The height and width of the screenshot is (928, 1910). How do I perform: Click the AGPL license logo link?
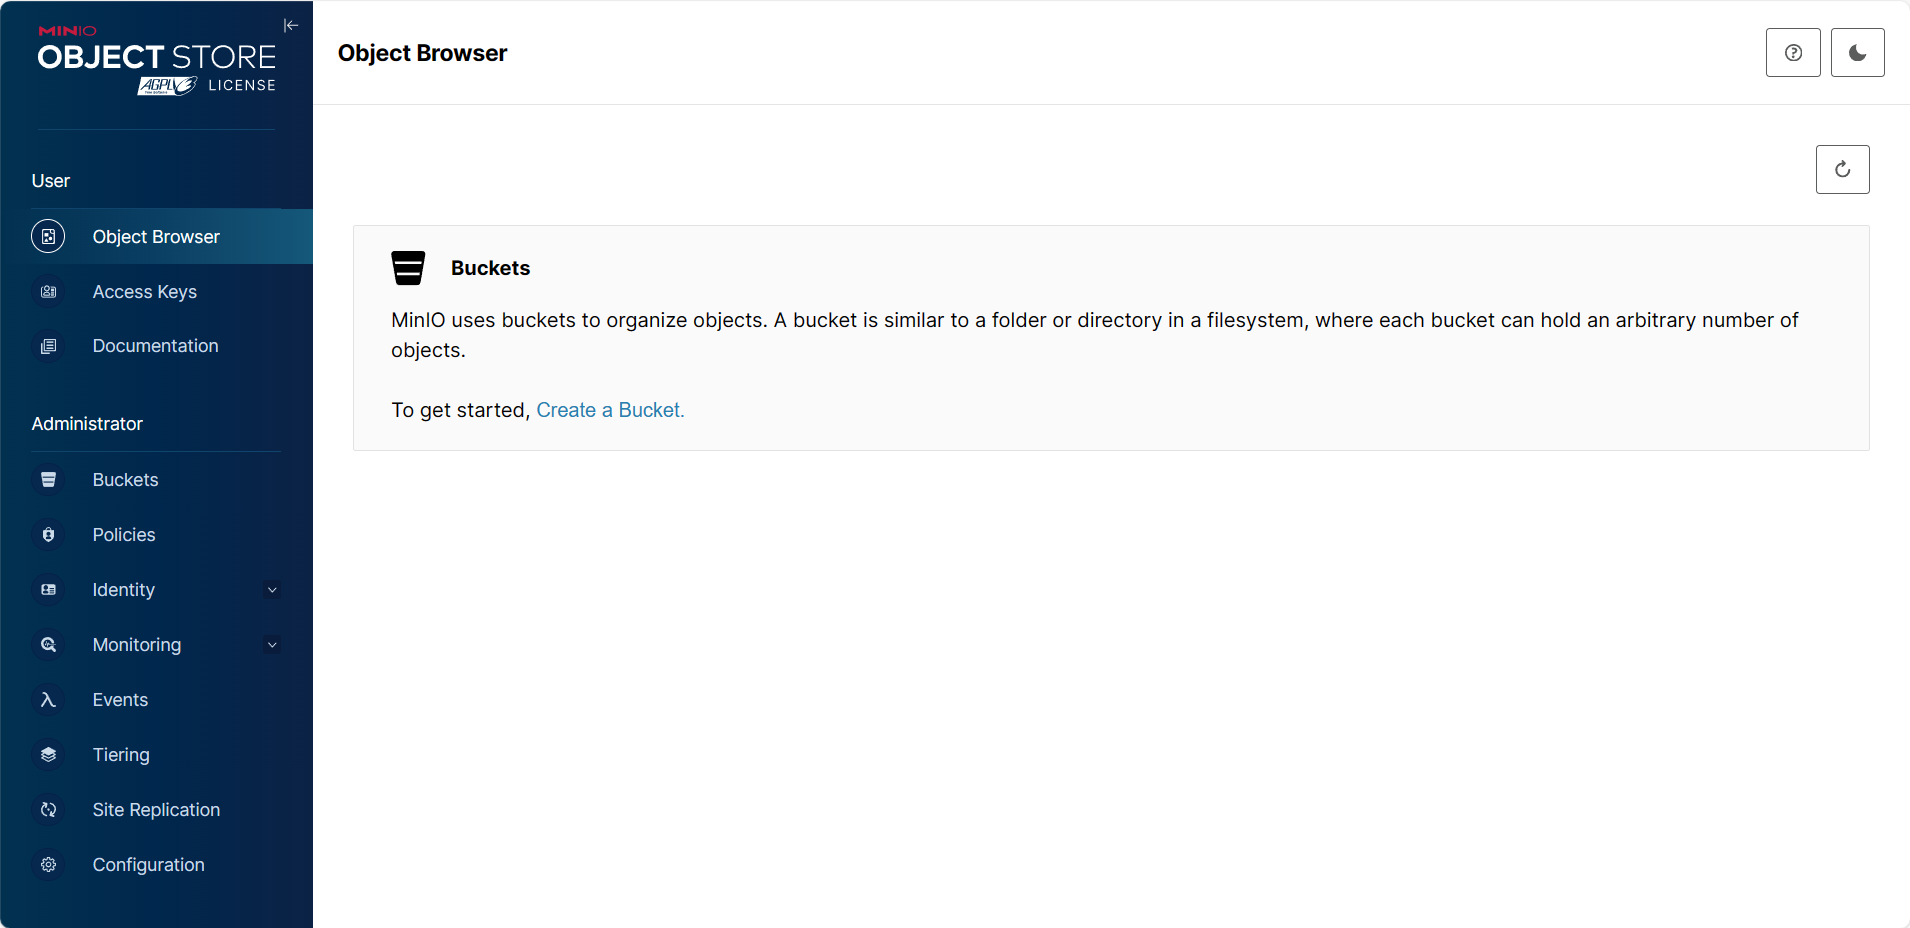pos(168,86)
